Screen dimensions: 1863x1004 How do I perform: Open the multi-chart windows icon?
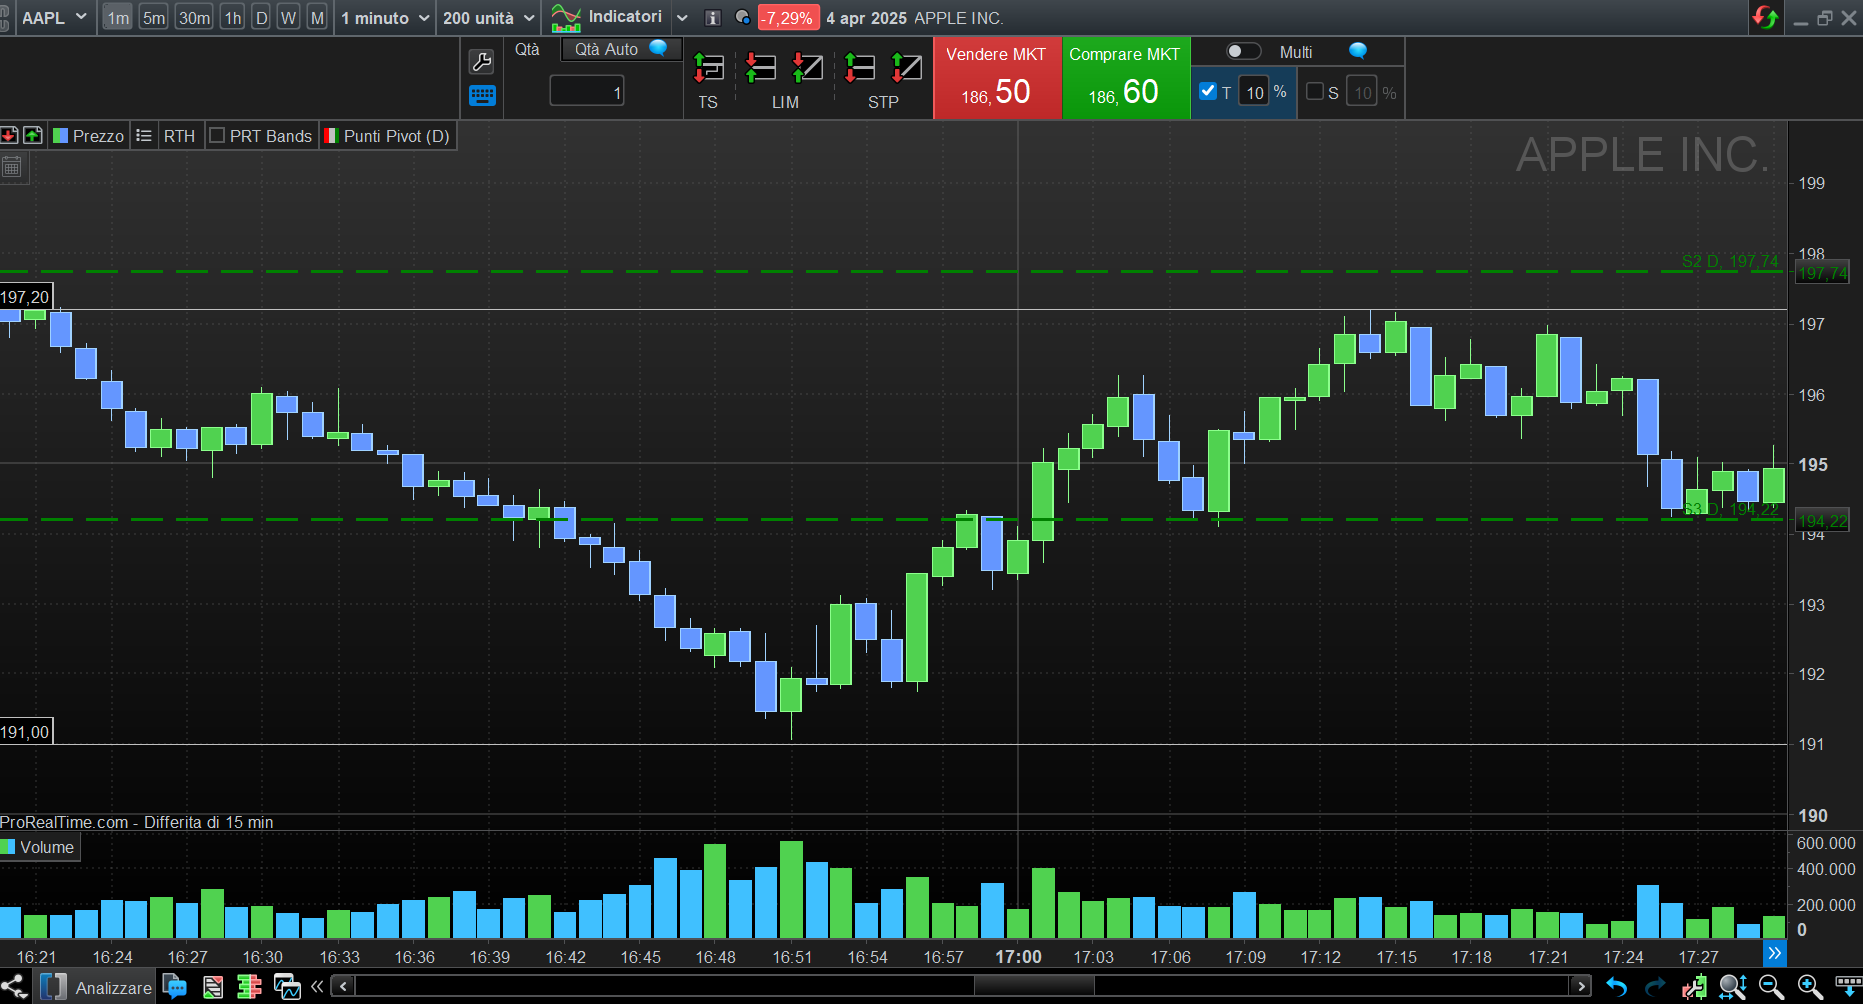pyautogui.click(x=287, y=987)
